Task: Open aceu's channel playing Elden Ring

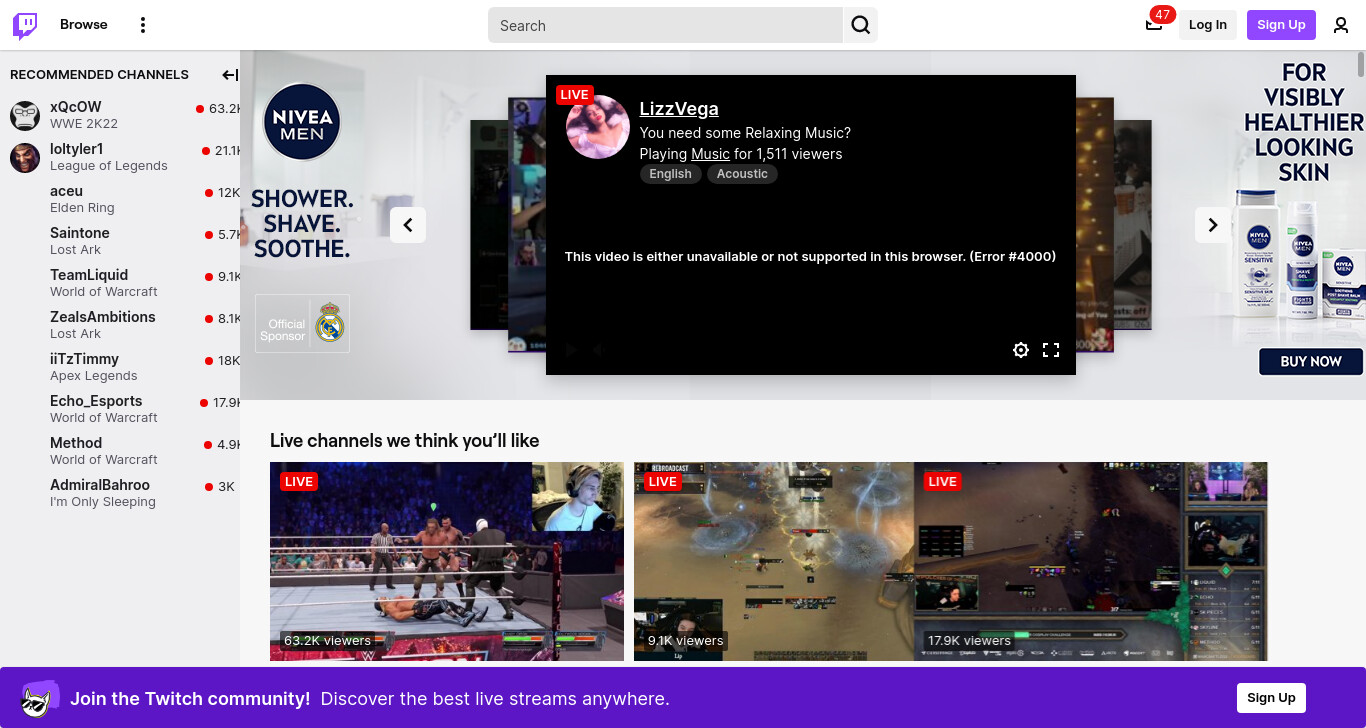Action: tap(120, 199)
